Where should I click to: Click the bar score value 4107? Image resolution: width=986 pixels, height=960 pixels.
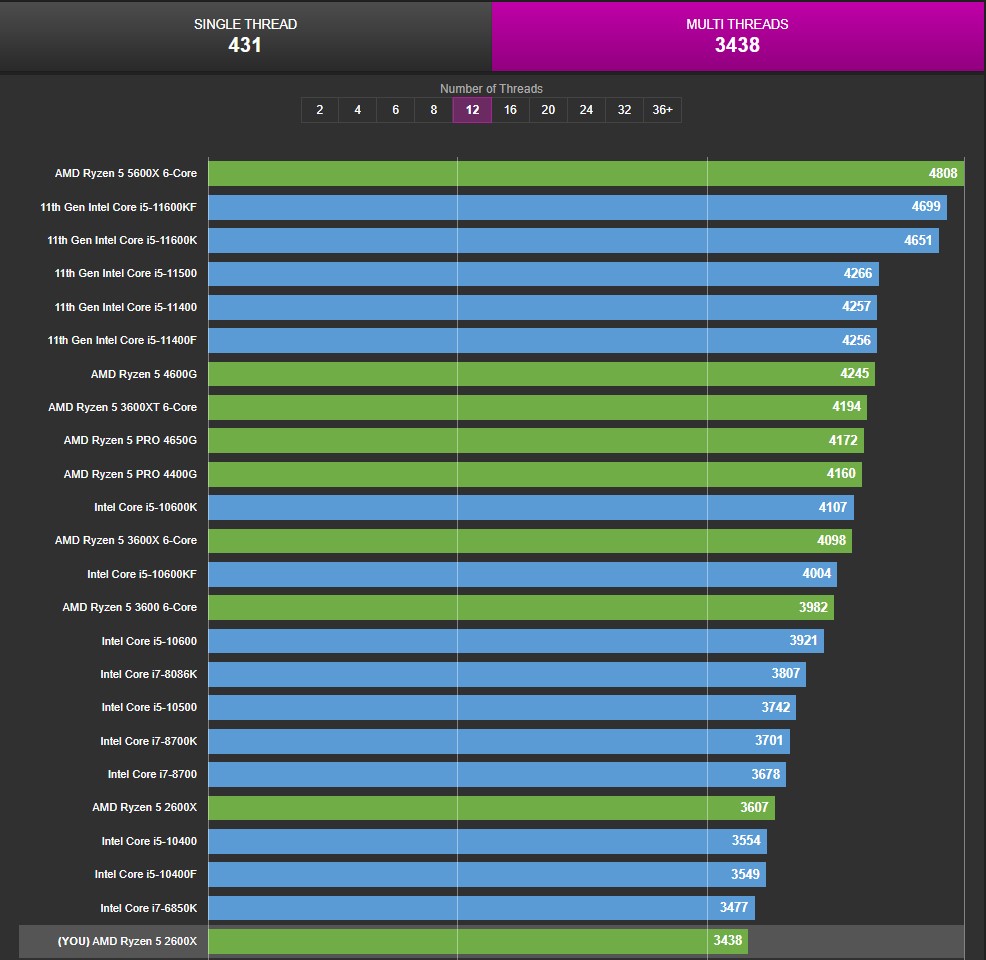pyautogui.click(x=833, y=507)
